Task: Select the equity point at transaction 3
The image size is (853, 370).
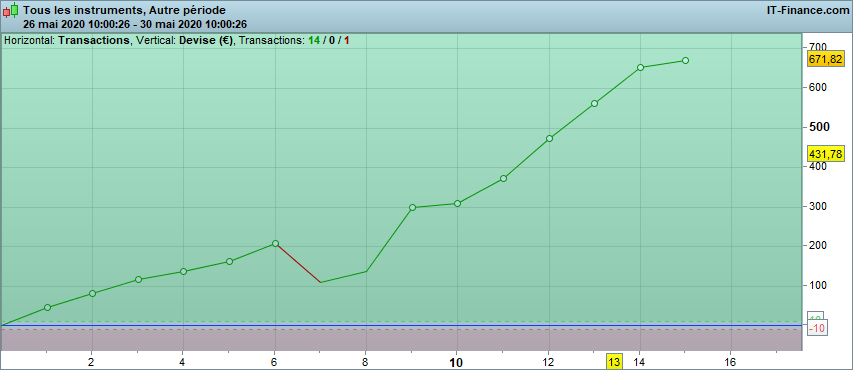Action: [138, 279]
